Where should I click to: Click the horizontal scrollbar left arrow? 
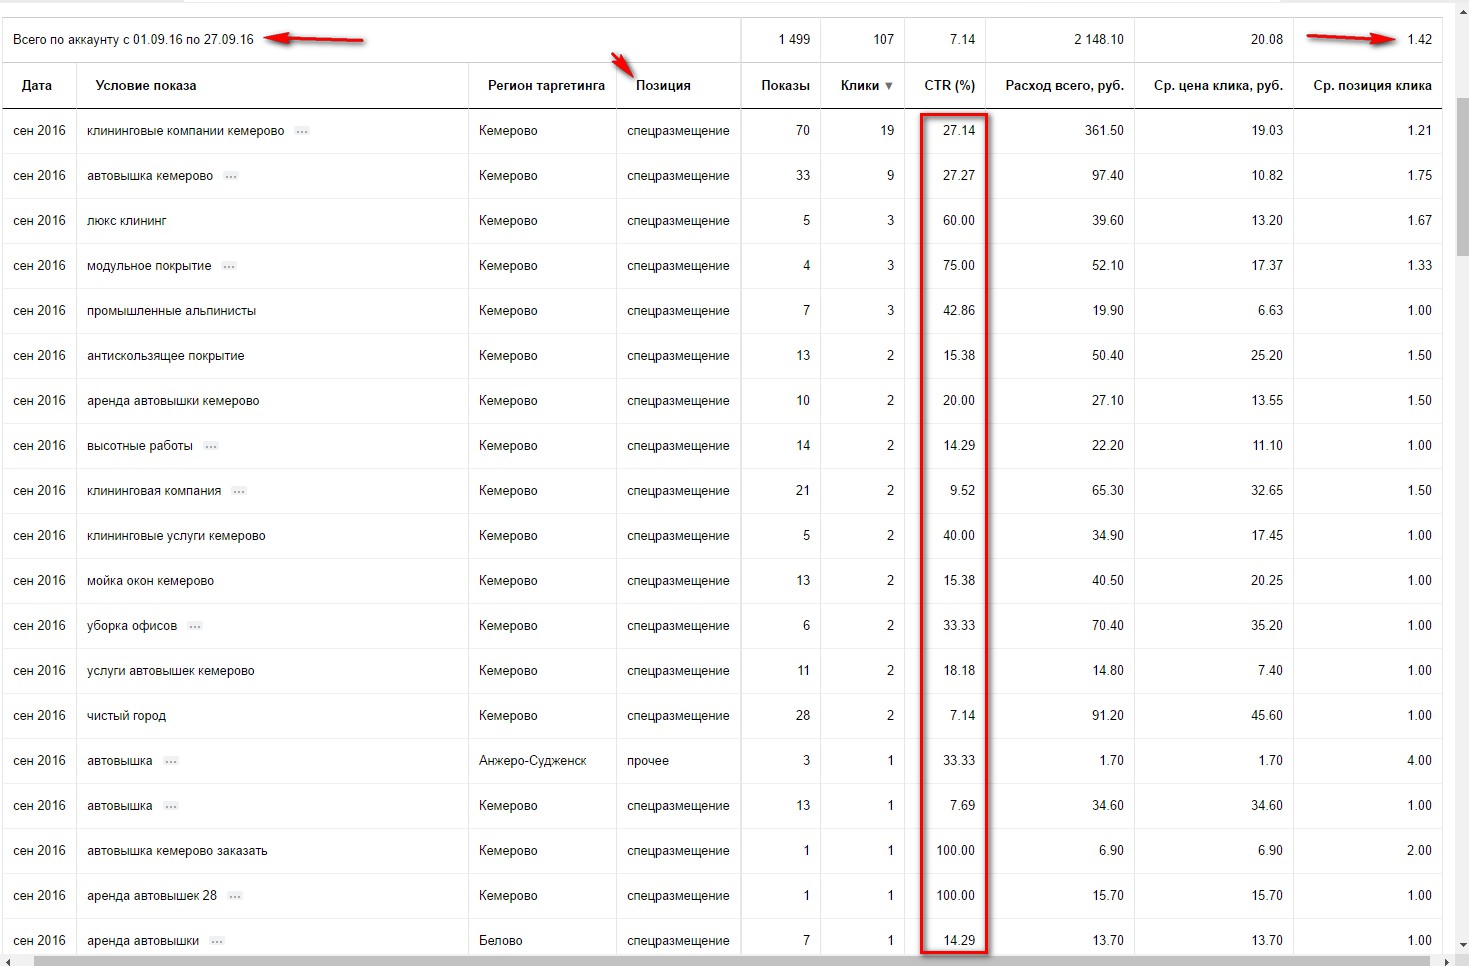(8, 961)
